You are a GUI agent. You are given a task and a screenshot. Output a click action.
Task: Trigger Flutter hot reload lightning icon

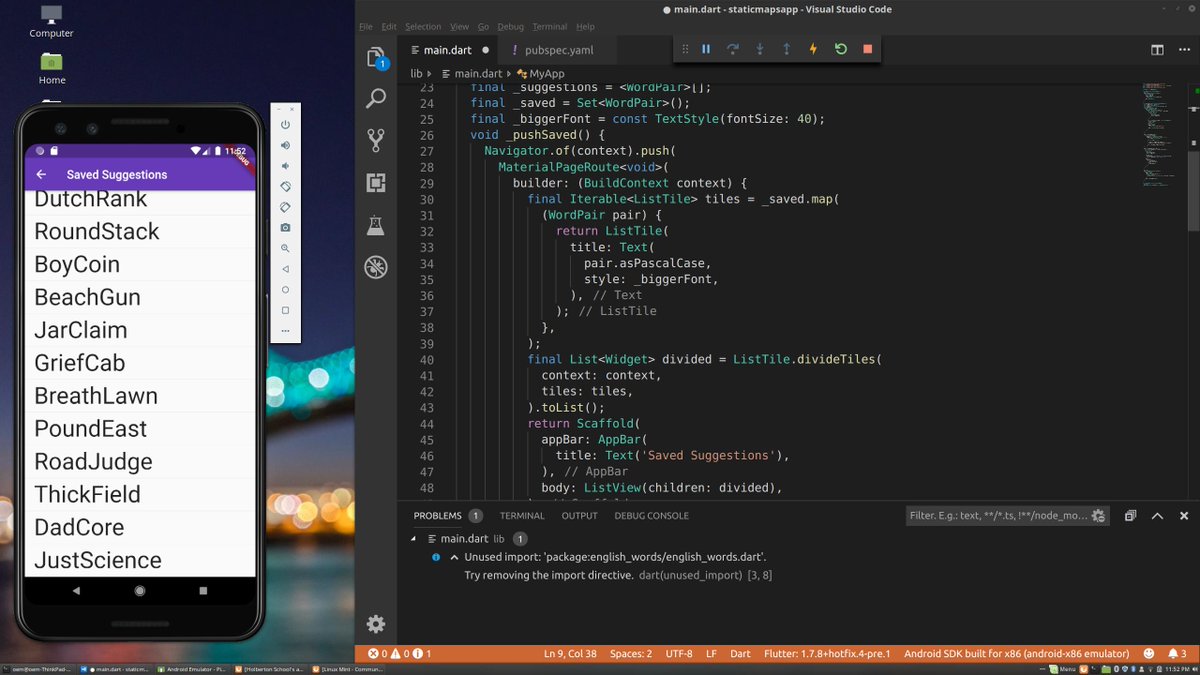813,49
